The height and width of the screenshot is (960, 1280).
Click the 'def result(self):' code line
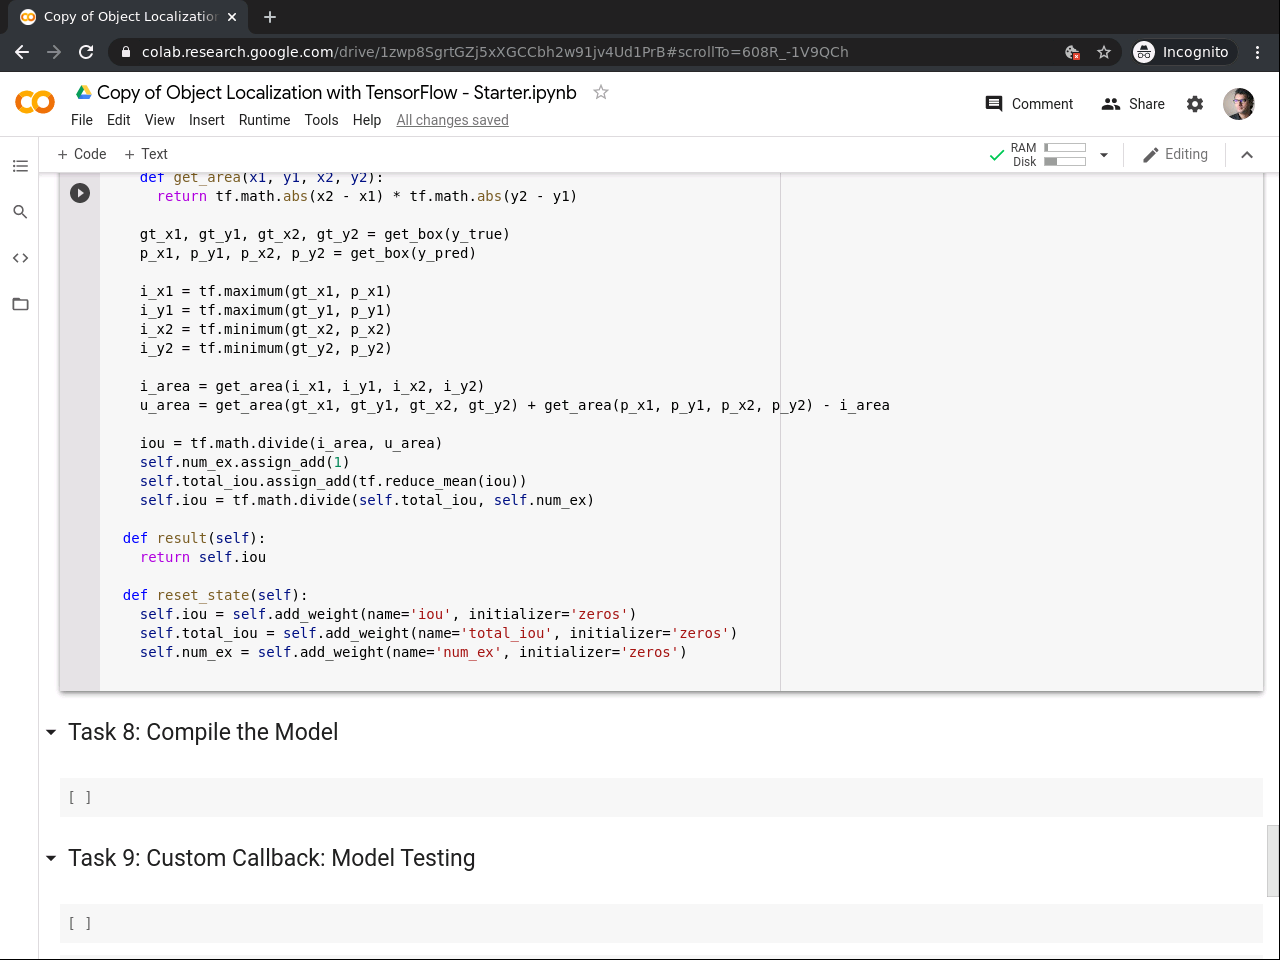[x=195, y=538]
